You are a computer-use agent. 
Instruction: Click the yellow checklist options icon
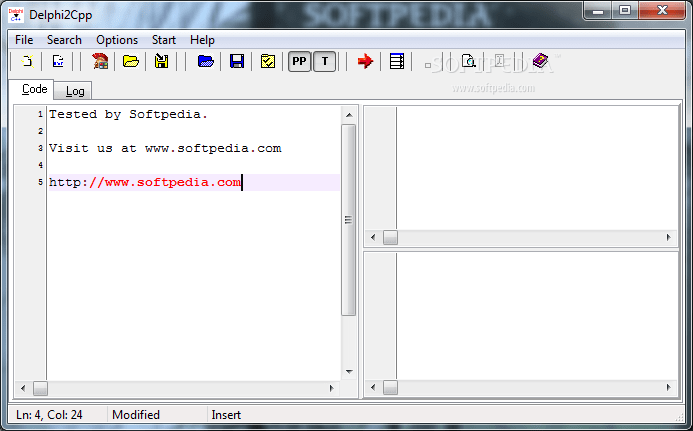(268, 61)
